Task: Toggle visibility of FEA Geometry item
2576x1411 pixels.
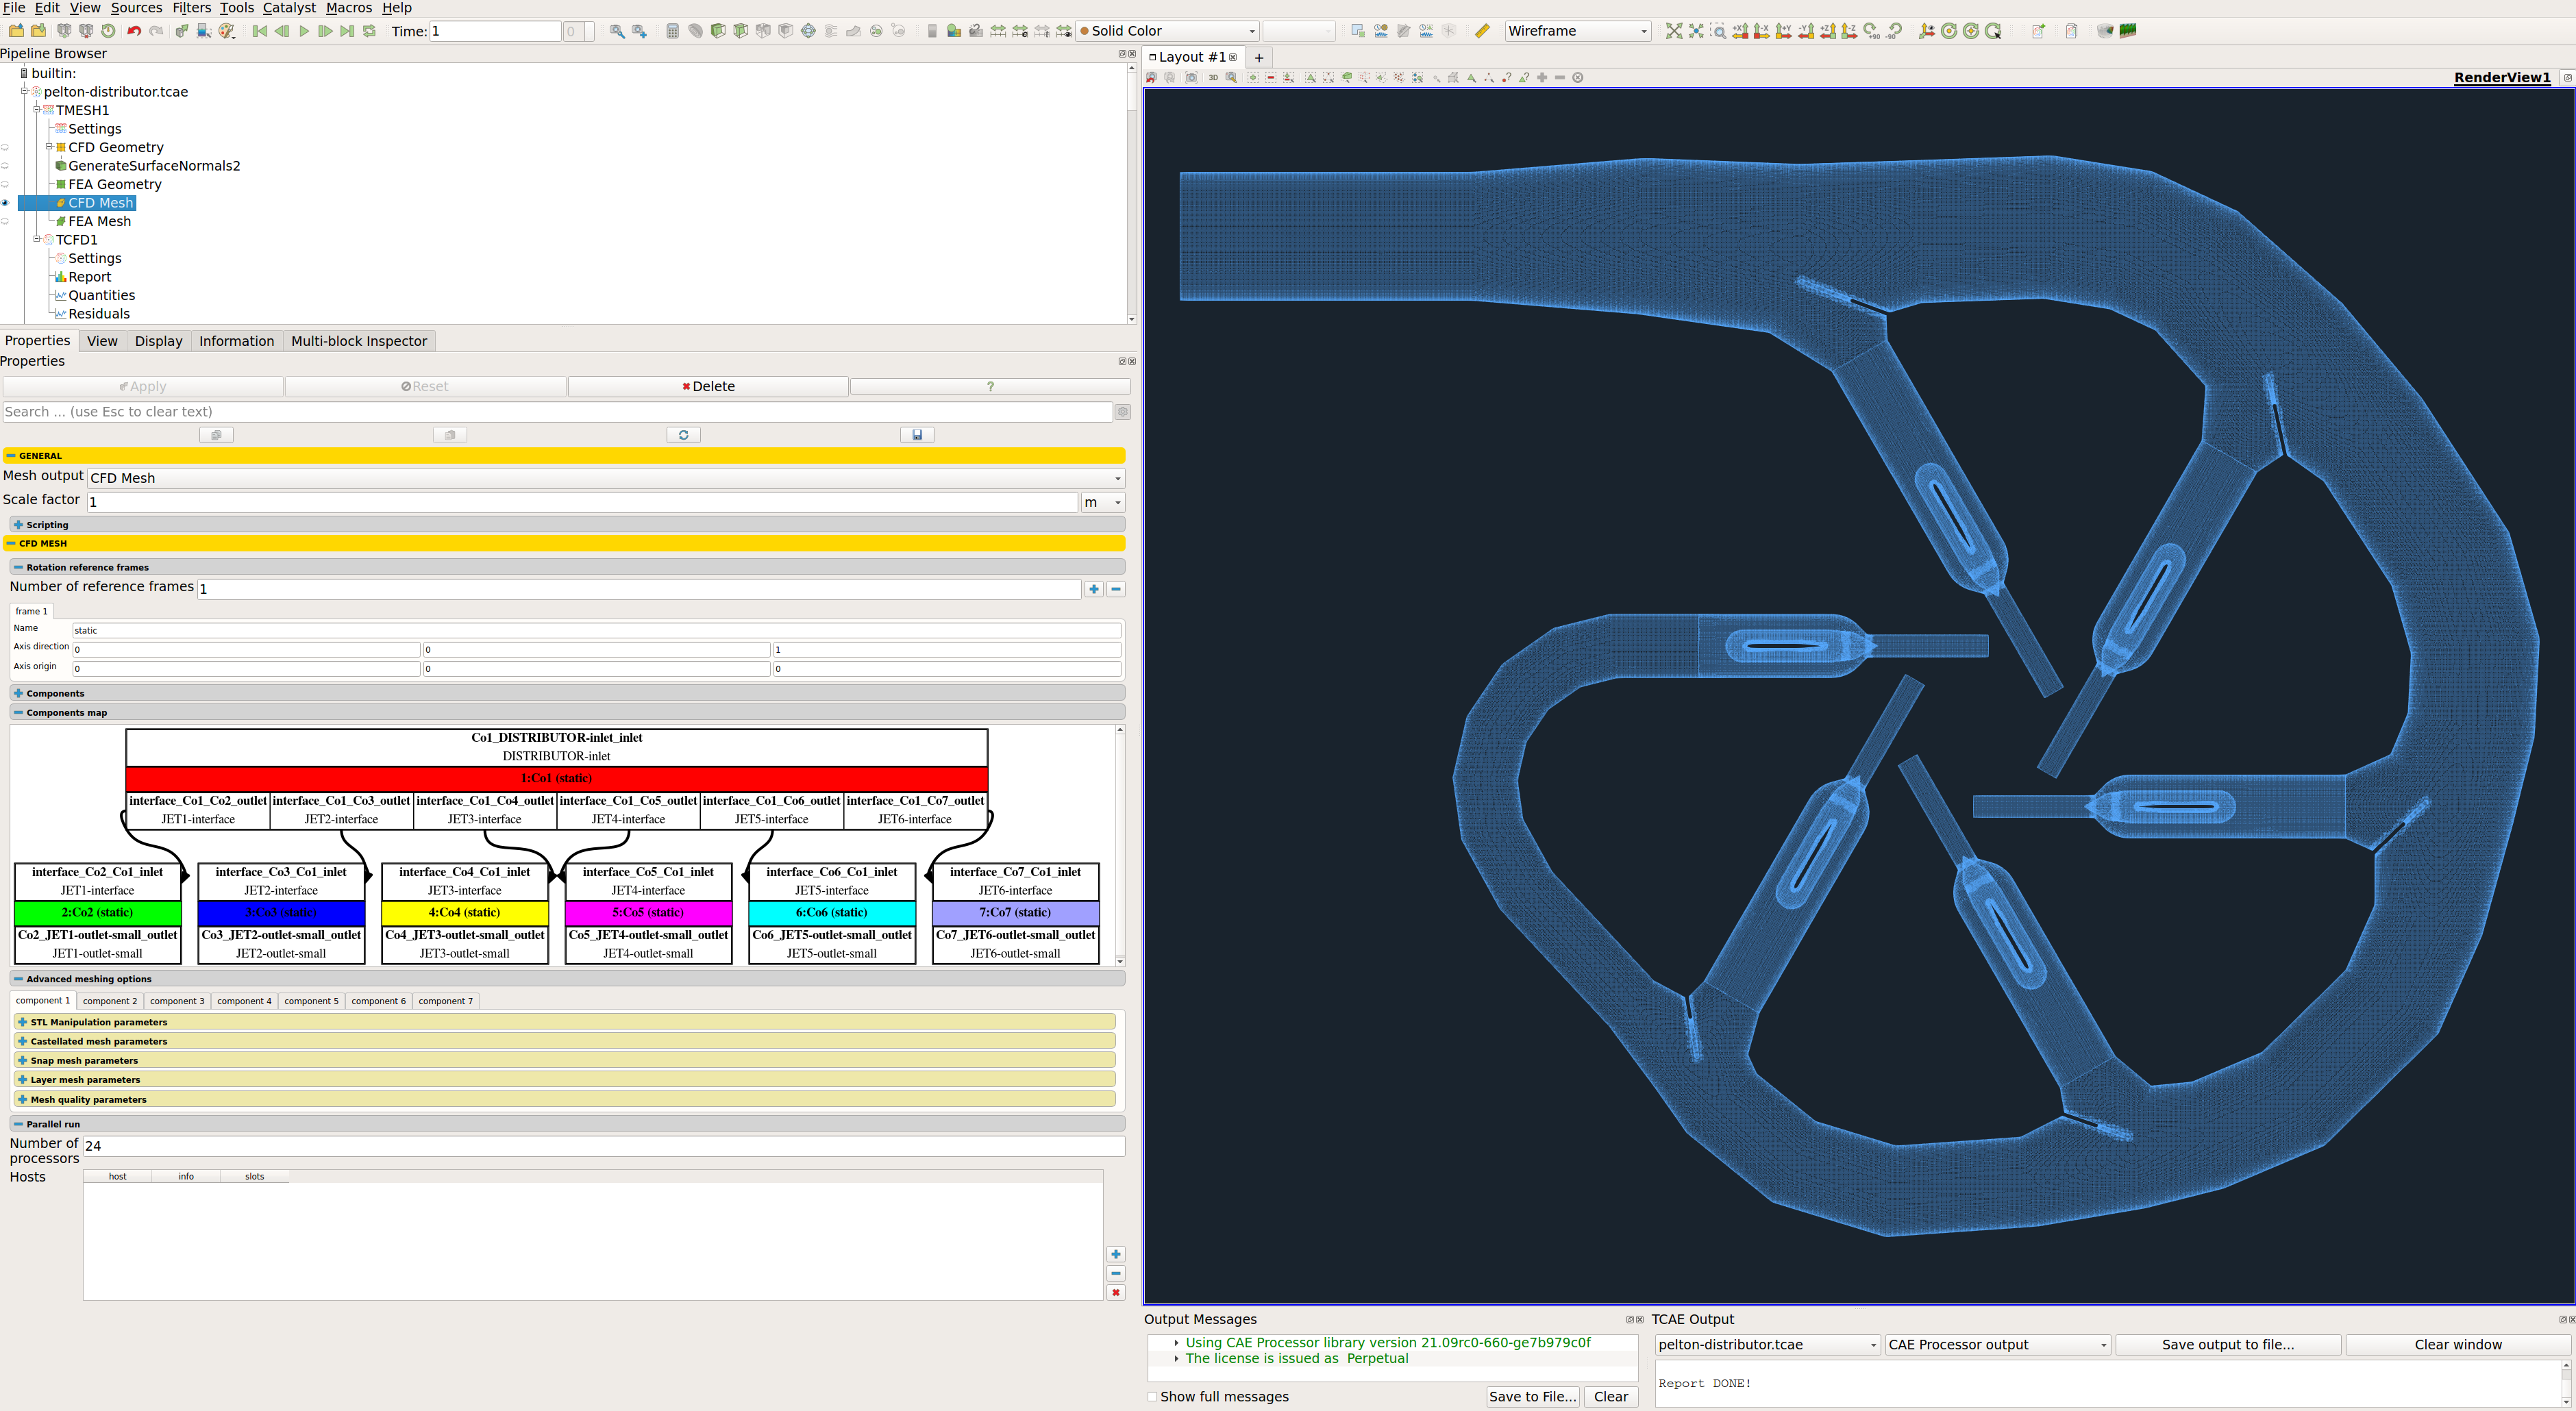Action: tap(6, 184)
